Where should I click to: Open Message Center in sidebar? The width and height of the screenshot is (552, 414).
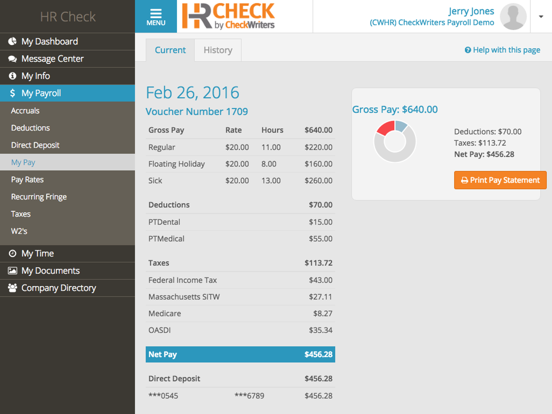point(67,59)
